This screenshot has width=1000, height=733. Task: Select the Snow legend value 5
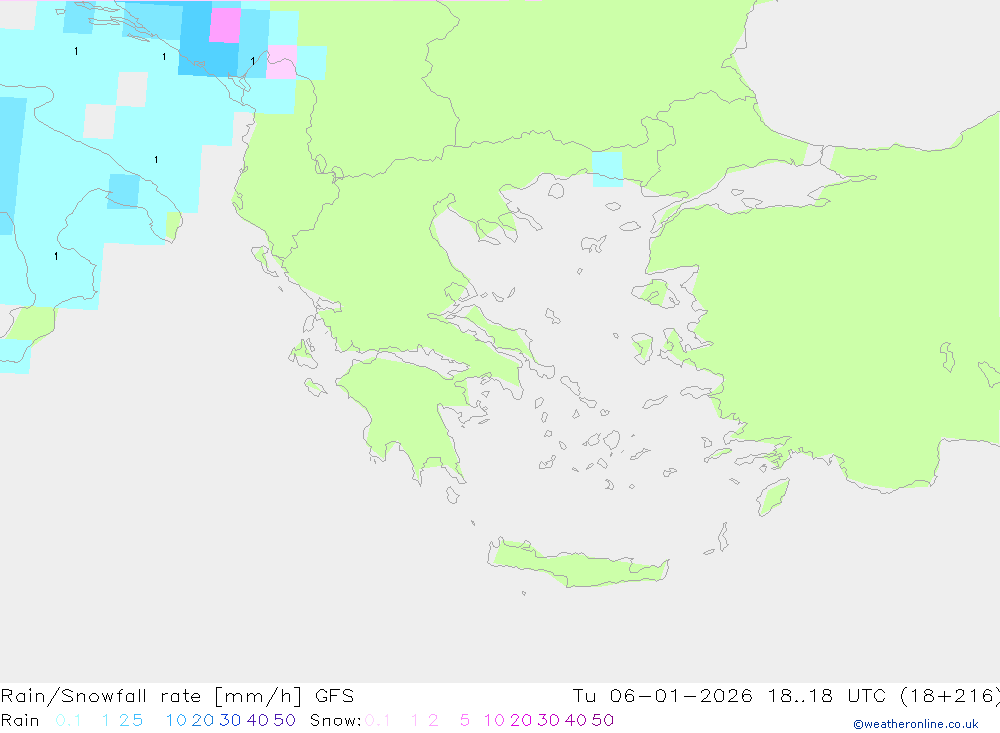click(465, 720)
